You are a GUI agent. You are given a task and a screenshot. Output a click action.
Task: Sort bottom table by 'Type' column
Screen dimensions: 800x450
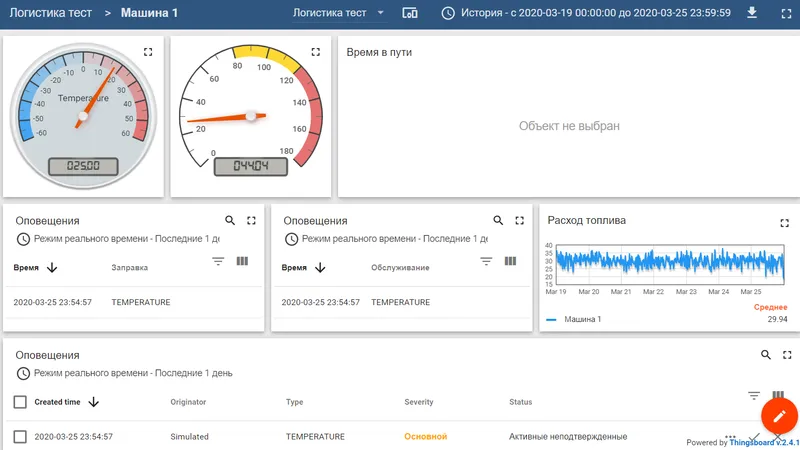(x=294, y=402)
